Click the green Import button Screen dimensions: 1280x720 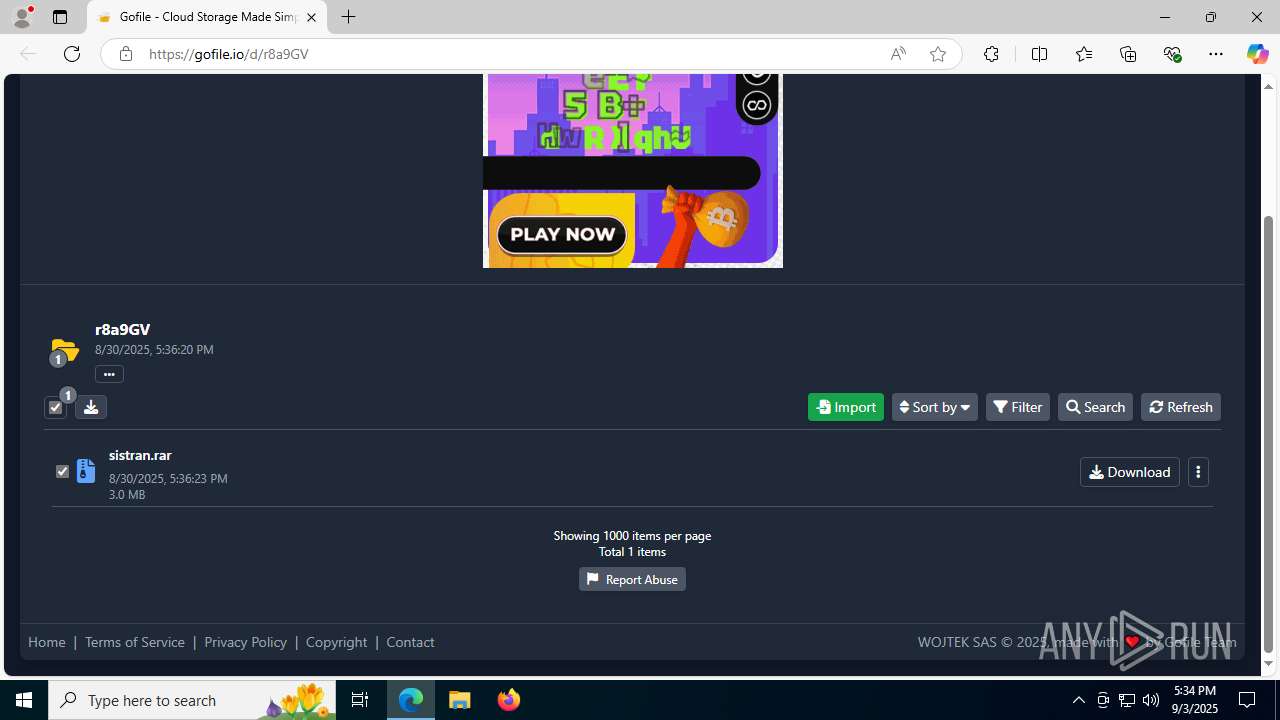846,407
